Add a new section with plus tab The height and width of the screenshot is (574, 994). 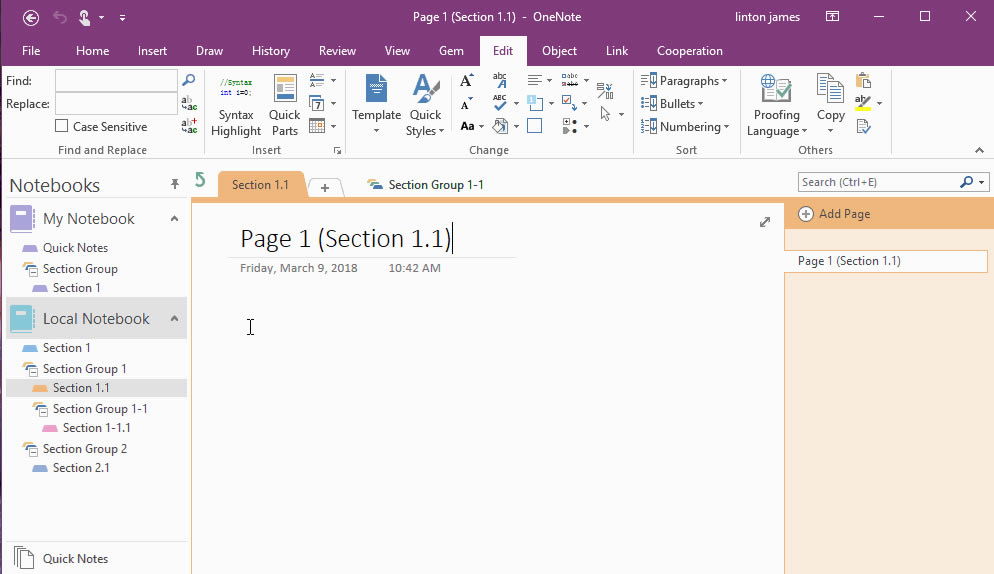[x=325, y=188]
